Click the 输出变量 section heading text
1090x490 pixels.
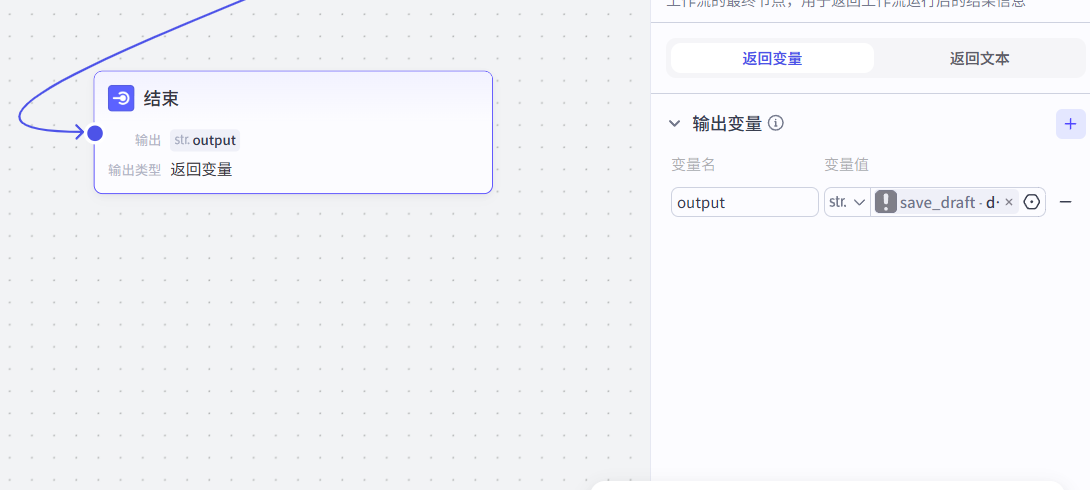(x=727, y=124)
